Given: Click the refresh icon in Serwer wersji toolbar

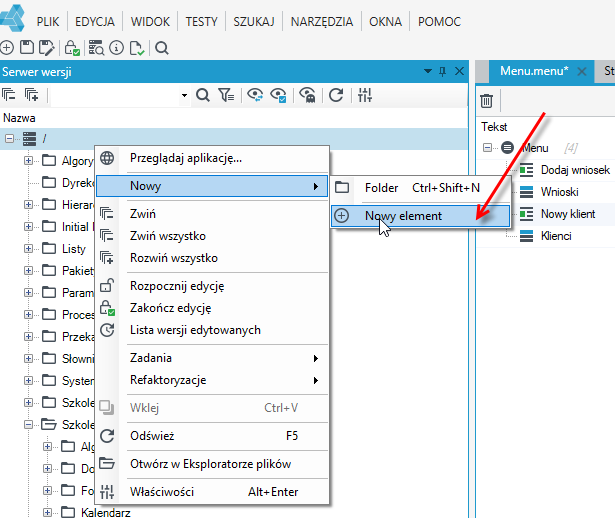Looking at the screenshot, I should (336, 95).
